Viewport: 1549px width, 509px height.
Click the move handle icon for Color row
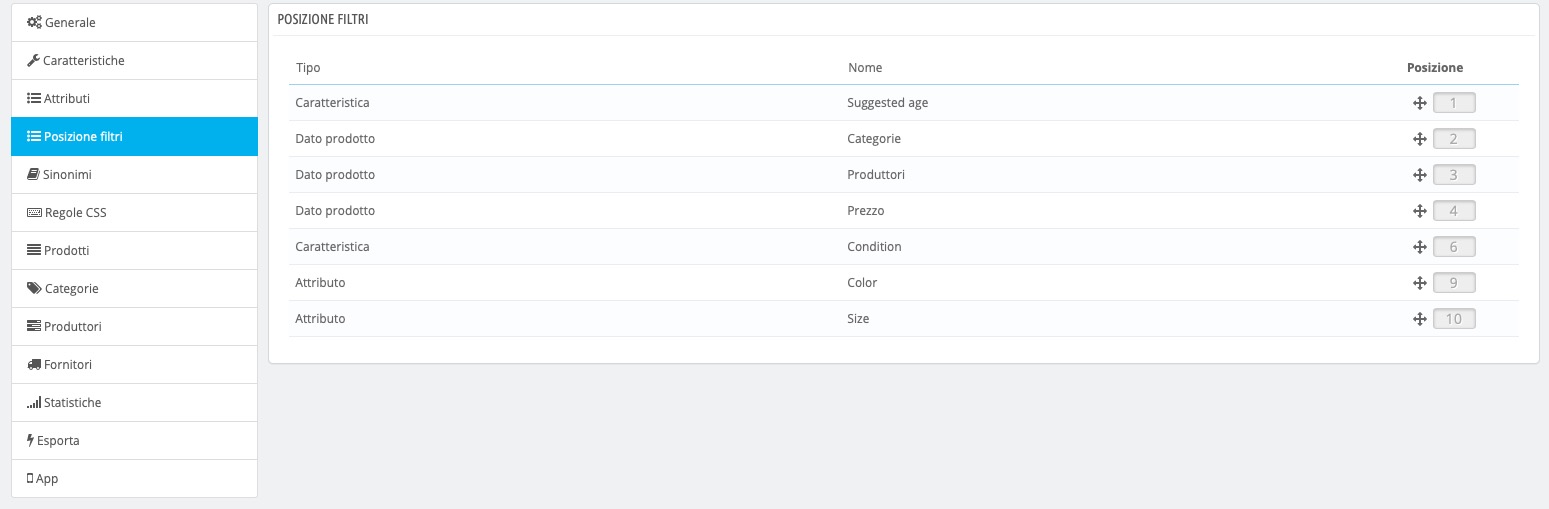(1419, 283)
